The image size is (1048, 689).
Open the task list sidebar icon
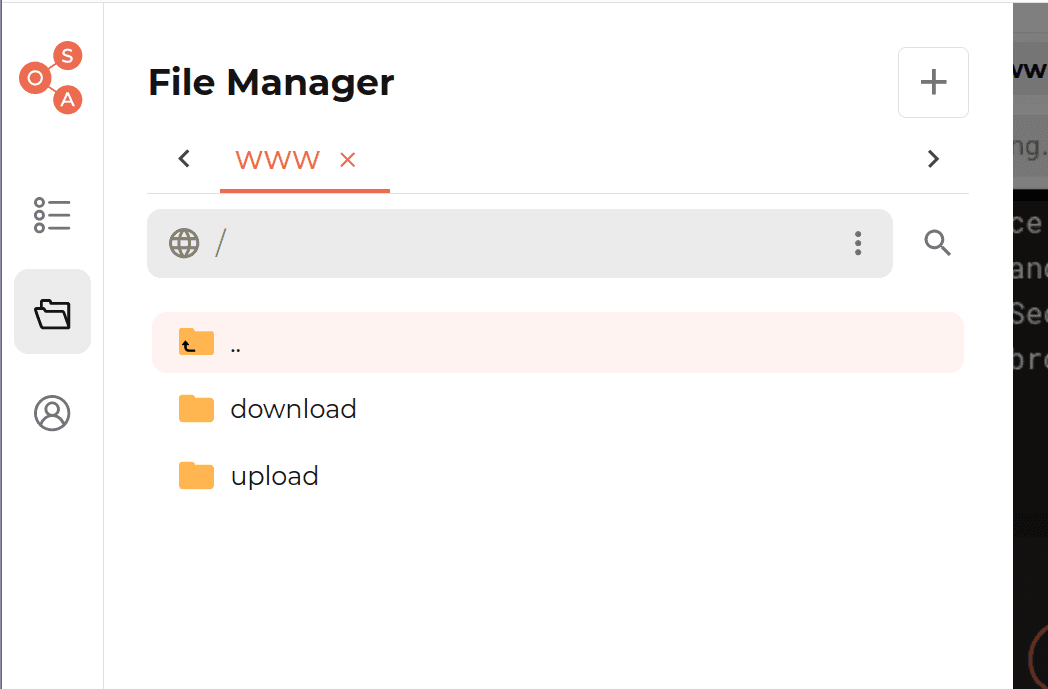pos(52,215)
